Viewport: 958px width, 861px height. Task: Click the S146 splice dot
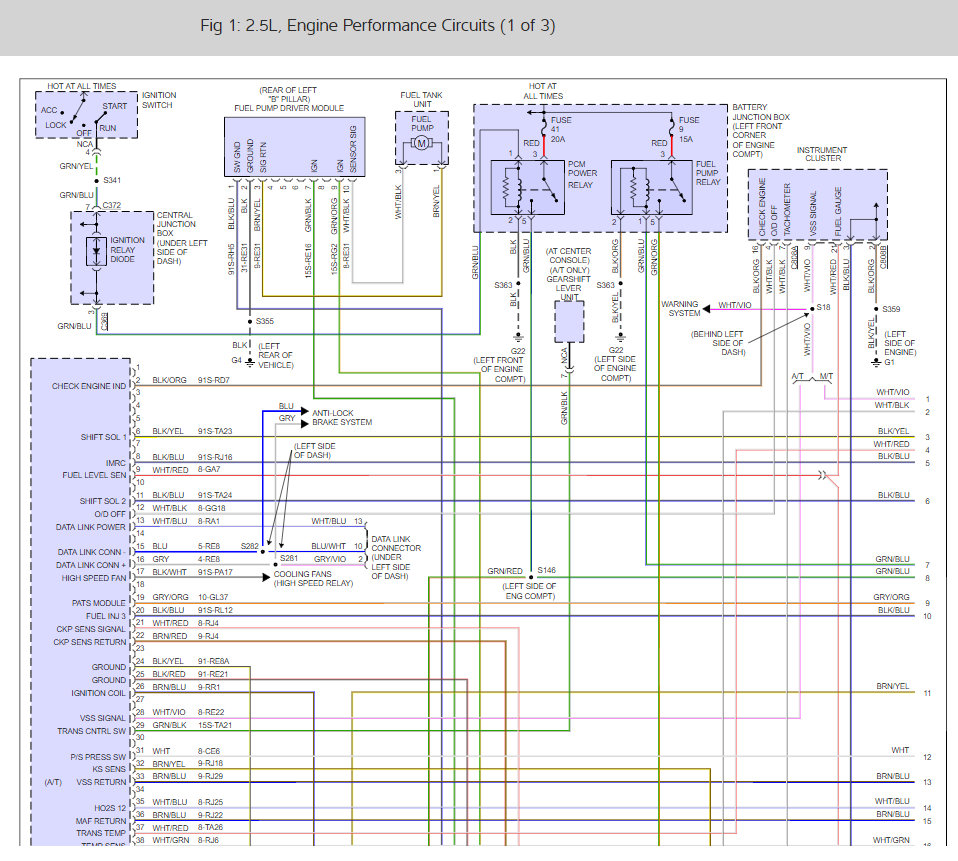pyautogui.click(x=531, y=576)
